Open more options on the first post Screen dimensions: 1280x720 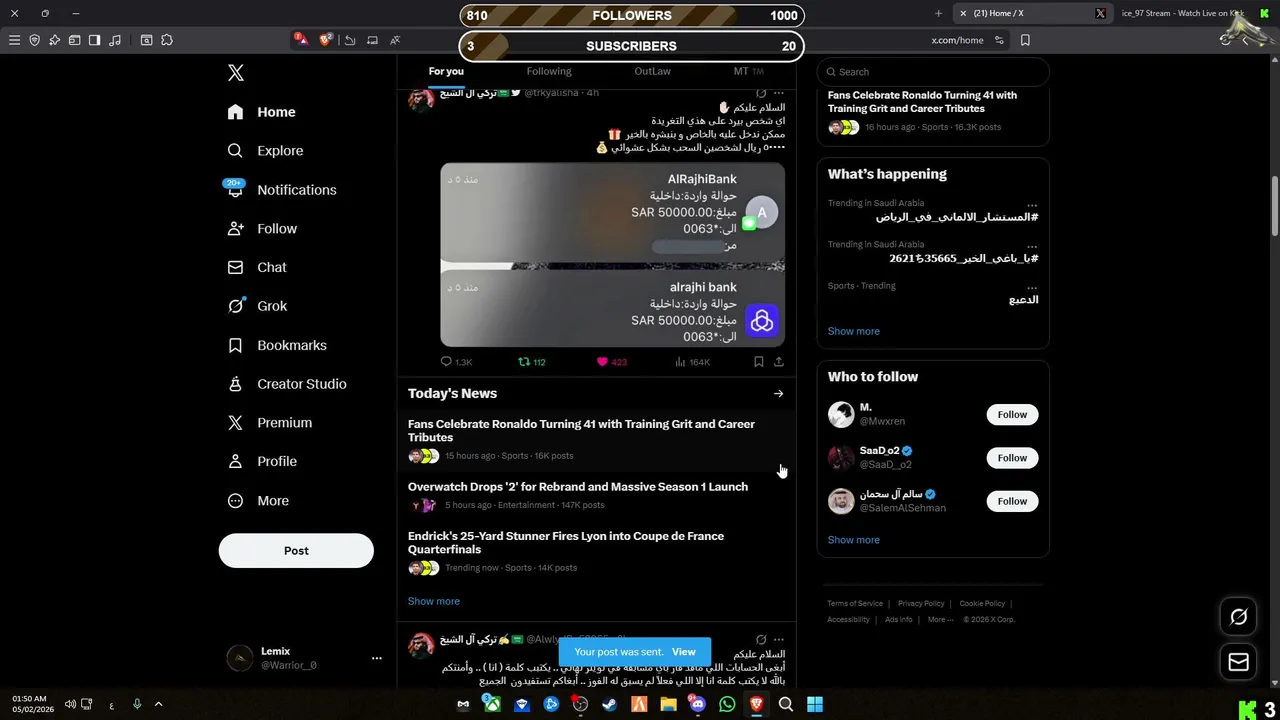pyautogui.click(x=779, y=93)
